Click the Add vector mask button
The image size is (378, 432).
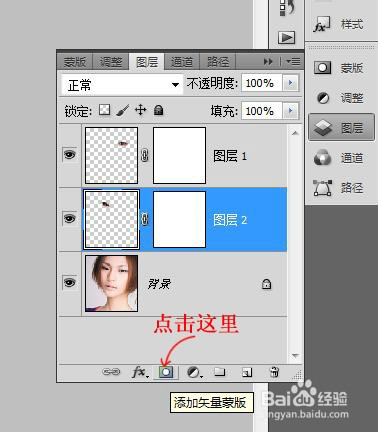[x=166, y=372]
